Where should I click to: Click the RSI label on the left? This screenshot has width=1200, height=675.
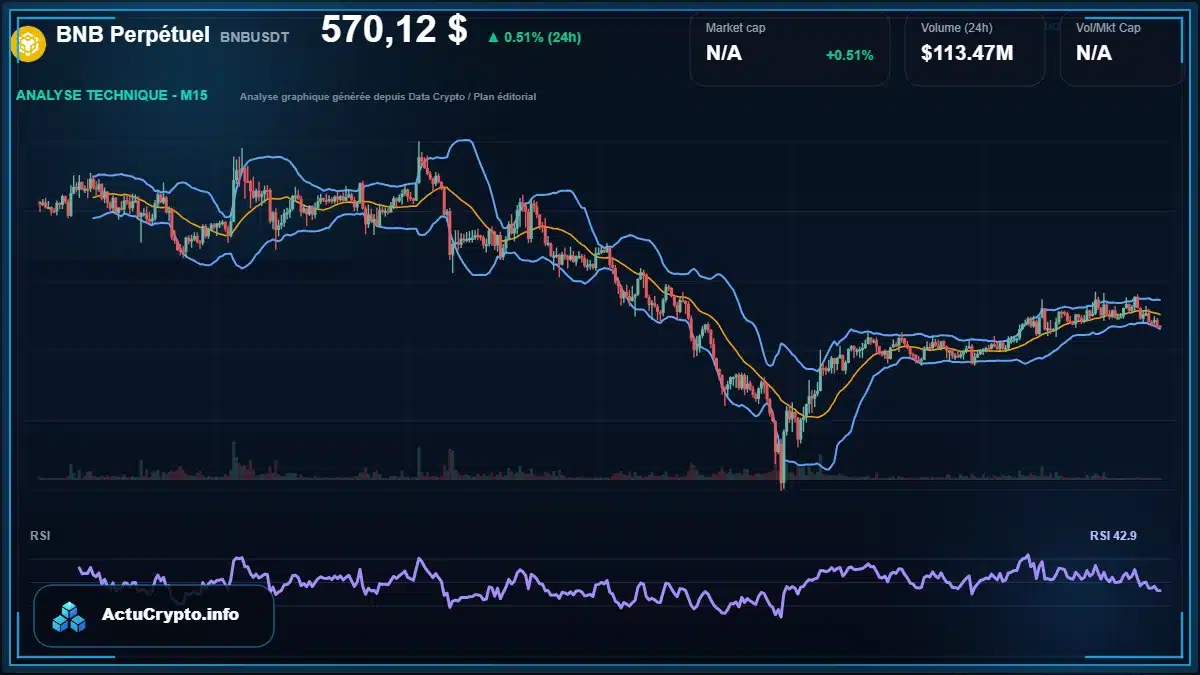[x=41, y=536]
